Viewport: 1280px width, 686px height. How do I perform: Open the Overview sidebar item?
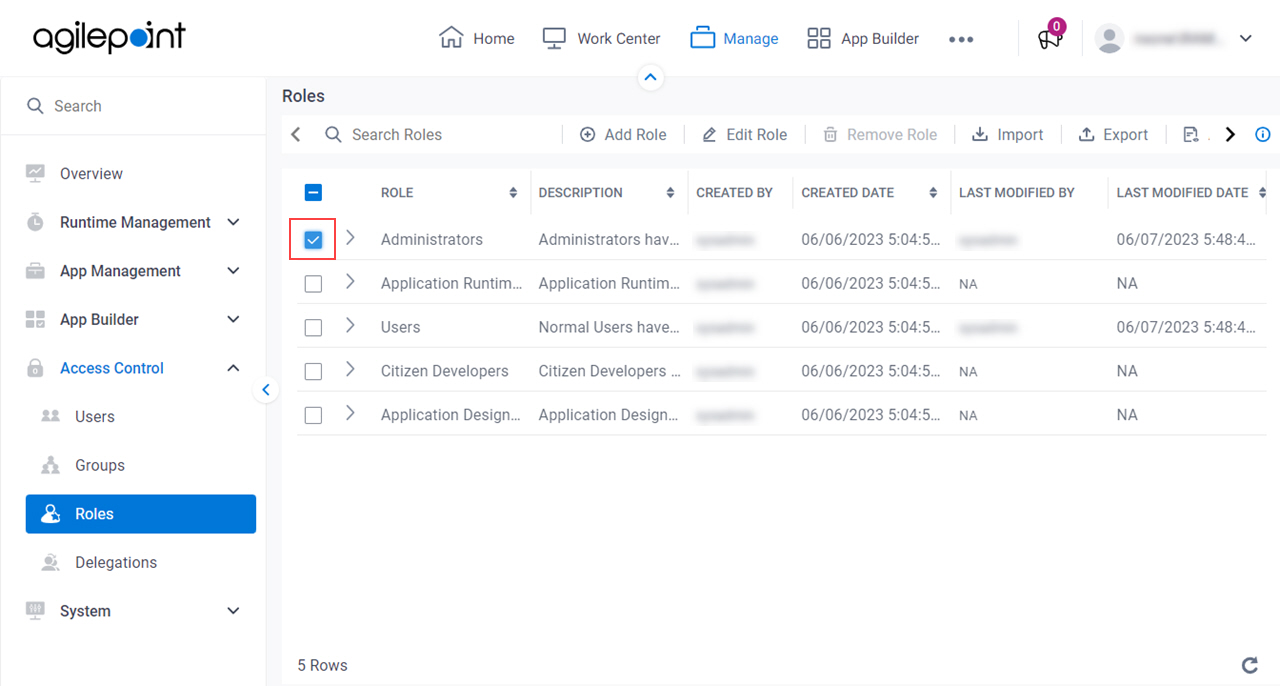pos(91,173)
